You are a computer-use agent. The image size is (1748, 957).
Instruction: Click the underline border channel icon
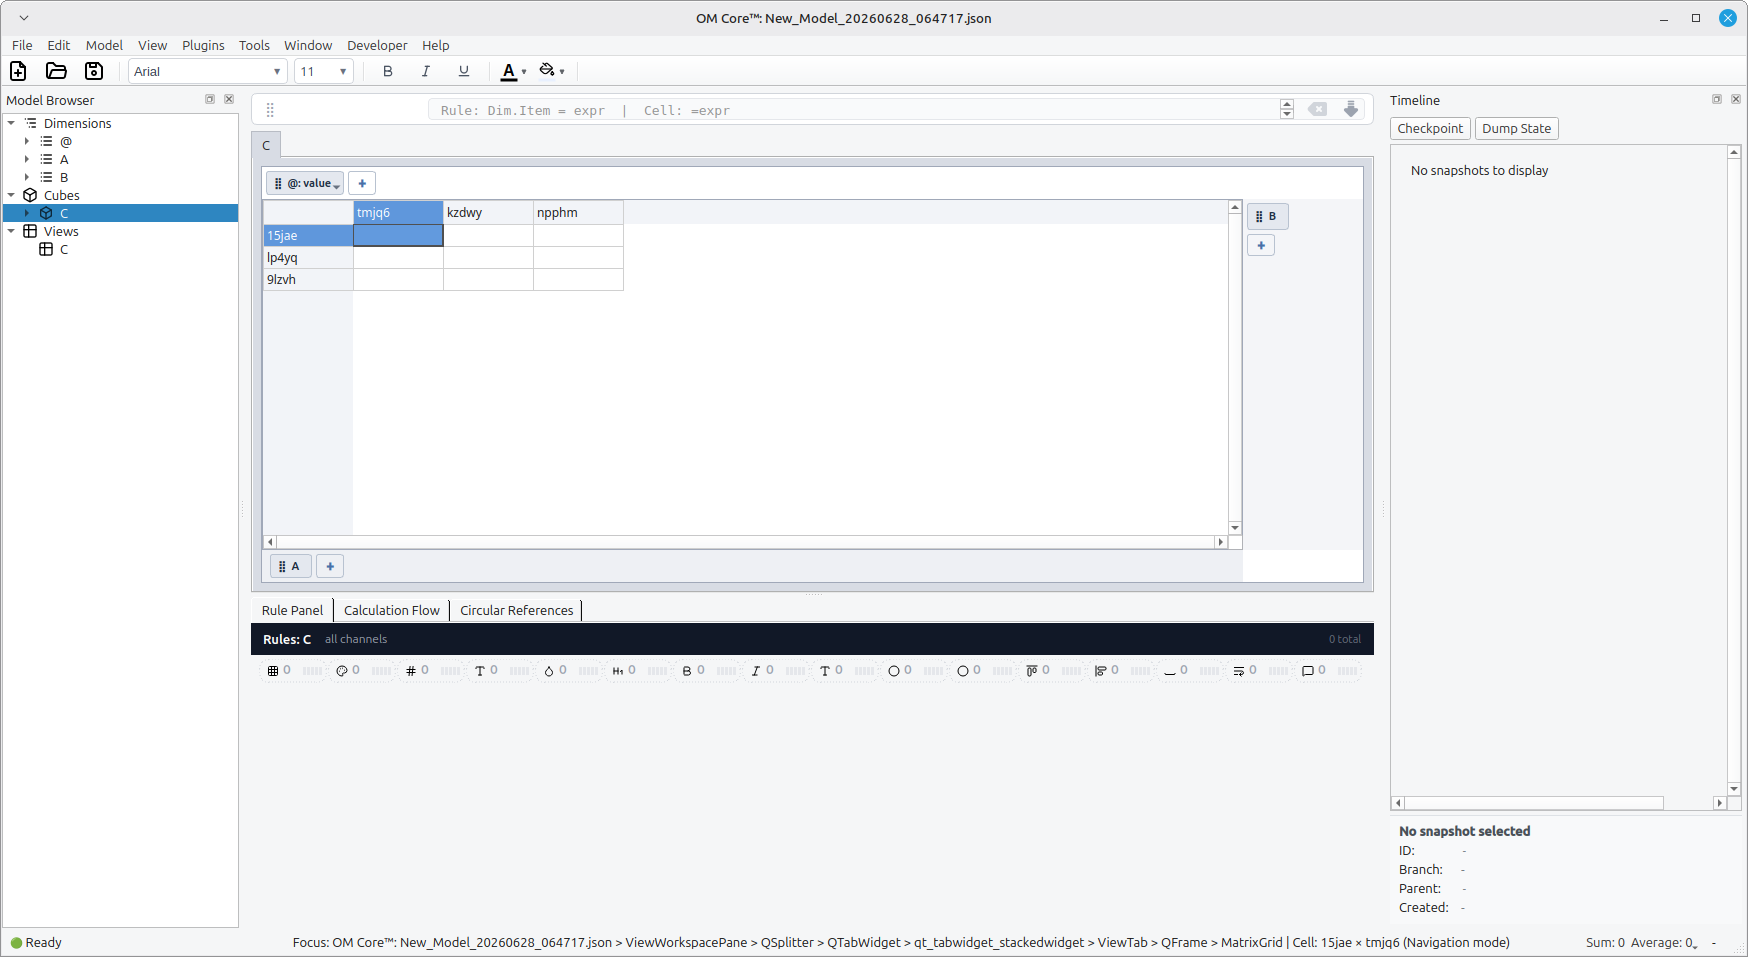[x=1170, y=671]
